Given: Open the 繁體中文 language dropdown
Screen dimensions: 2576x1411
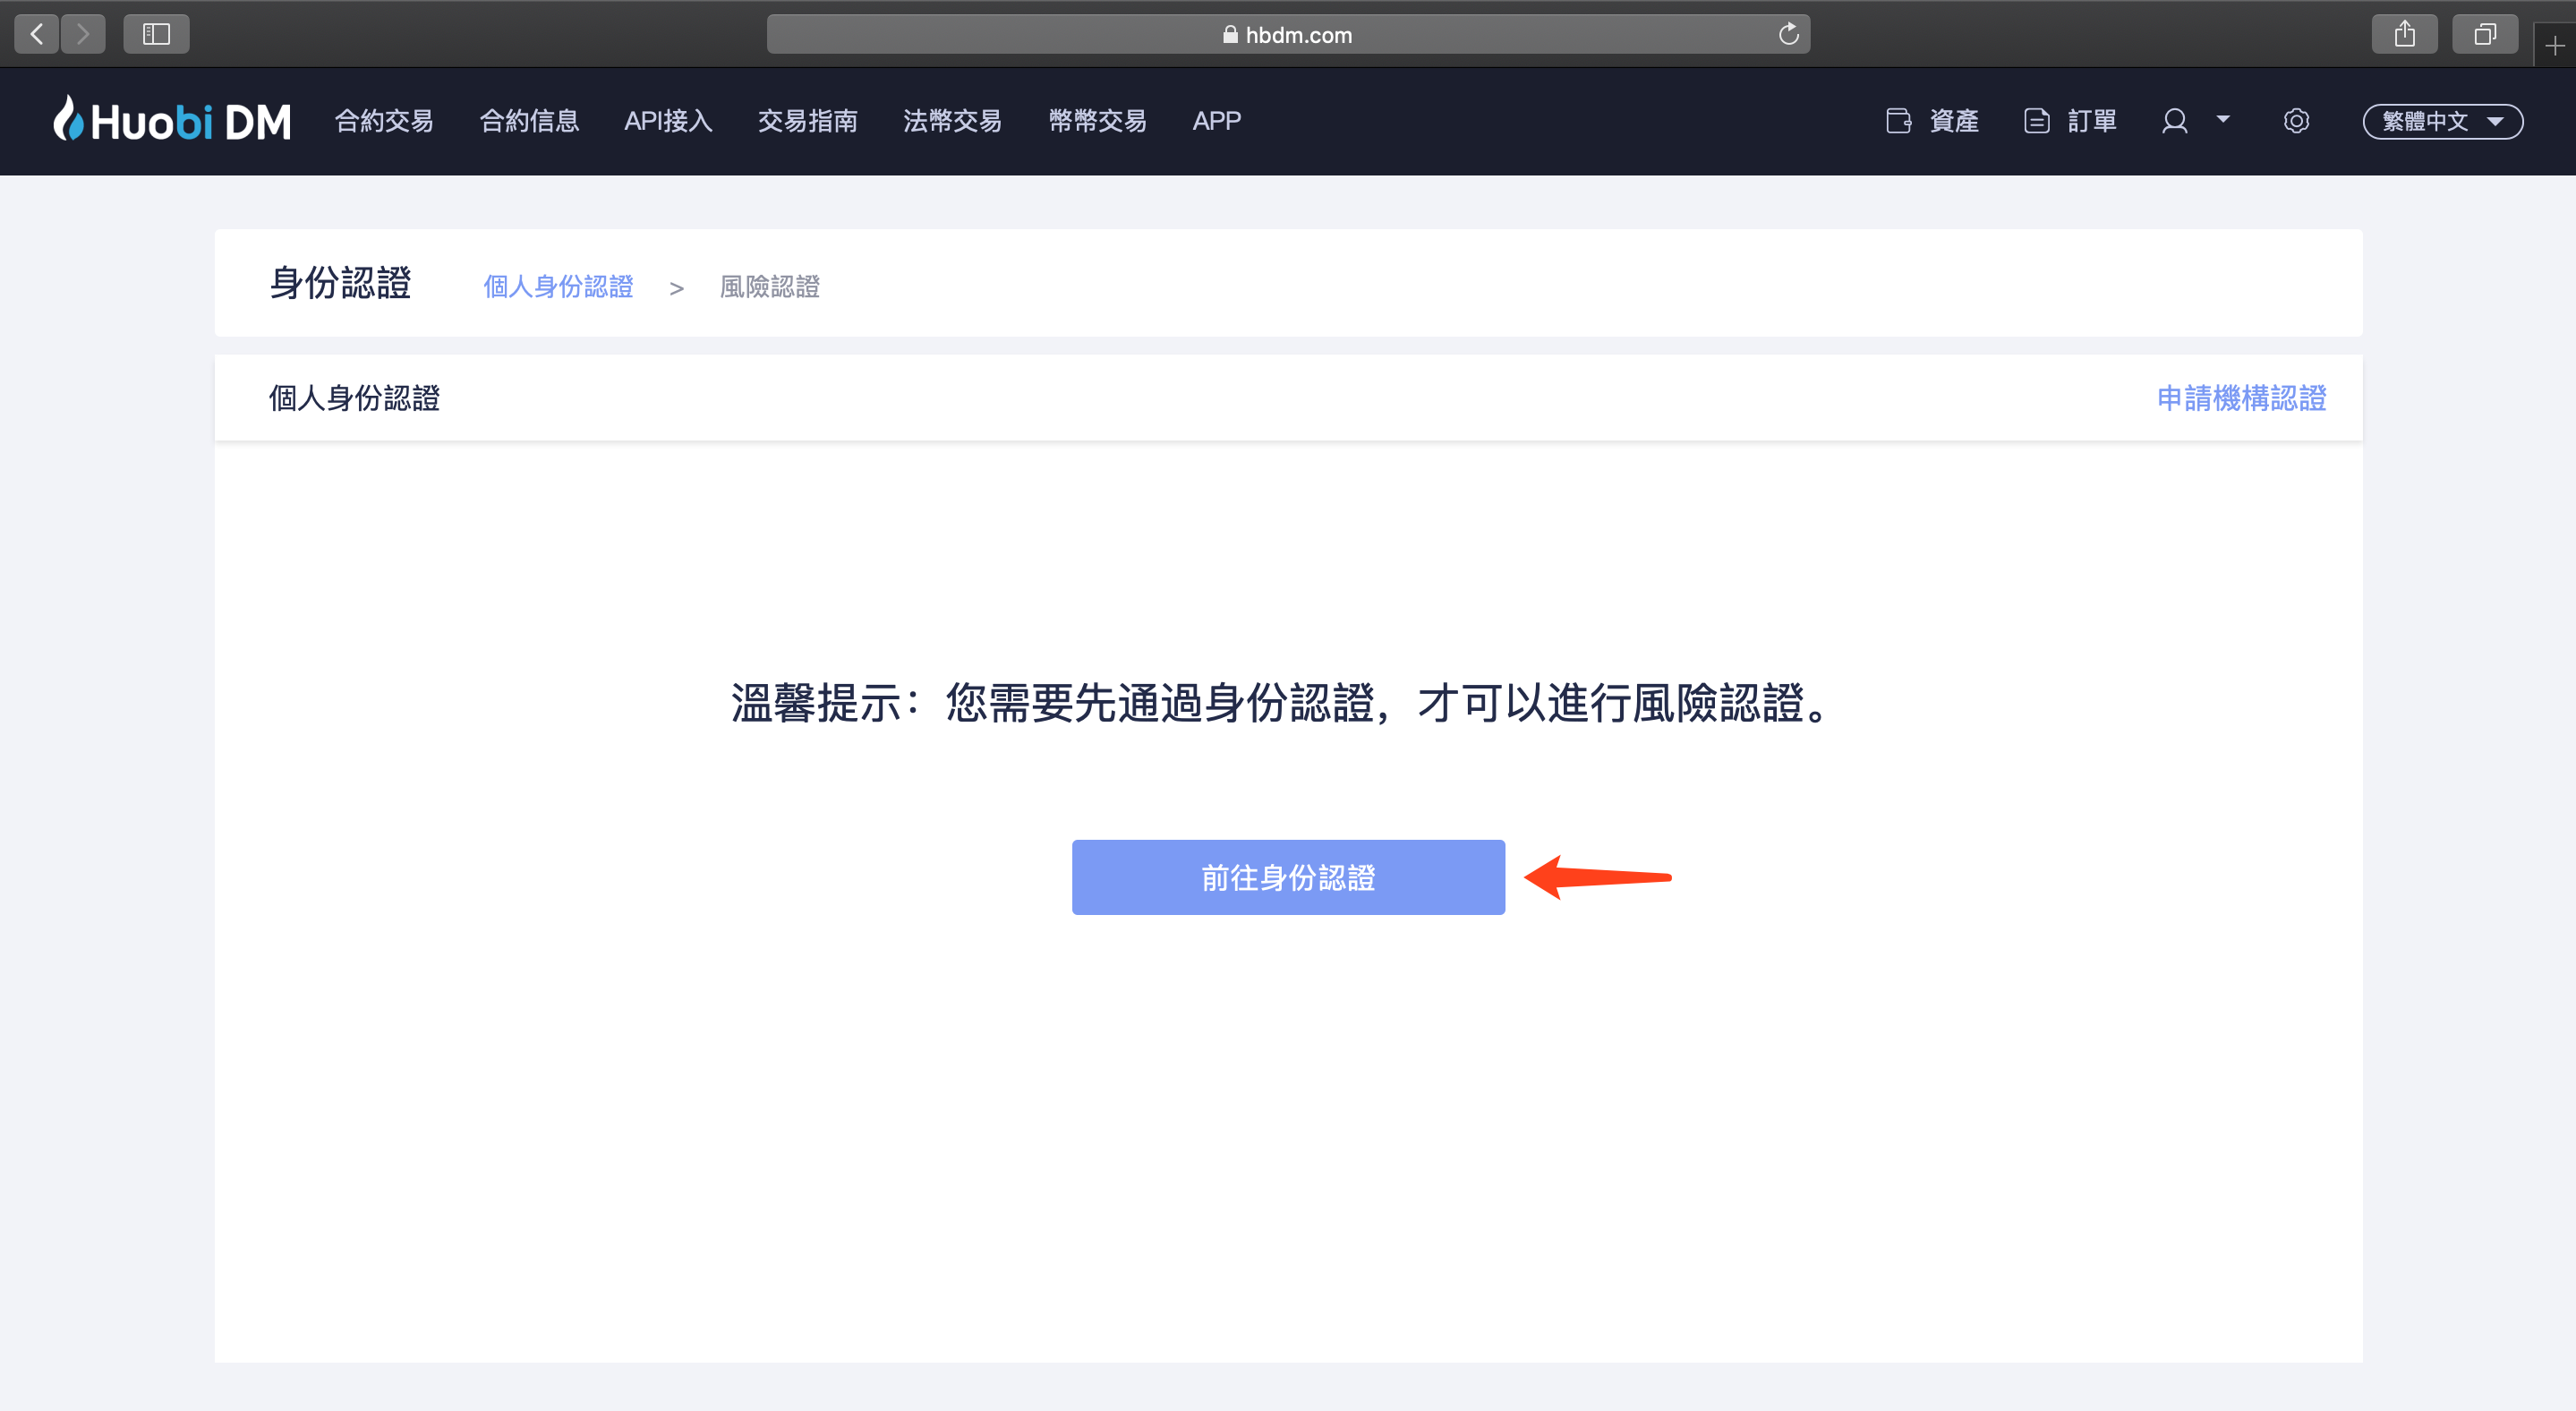Looking at the screenshot, I should pyautogui.click(x=2442, y=121).
